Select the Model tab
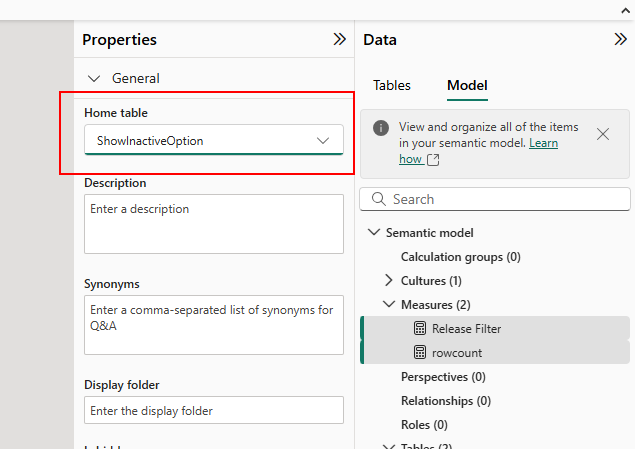 click(467, 85)
